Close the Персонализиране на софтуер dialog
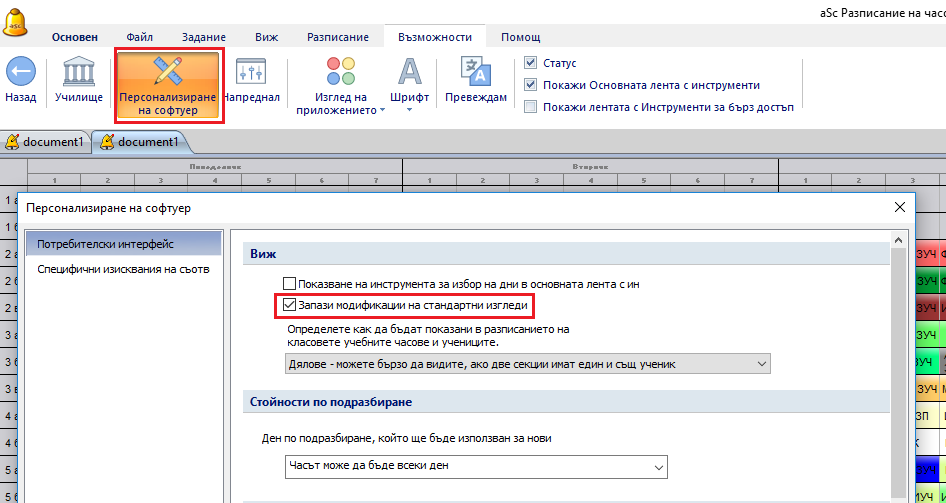This screenshot has width=946, height=503. [898, 207]
